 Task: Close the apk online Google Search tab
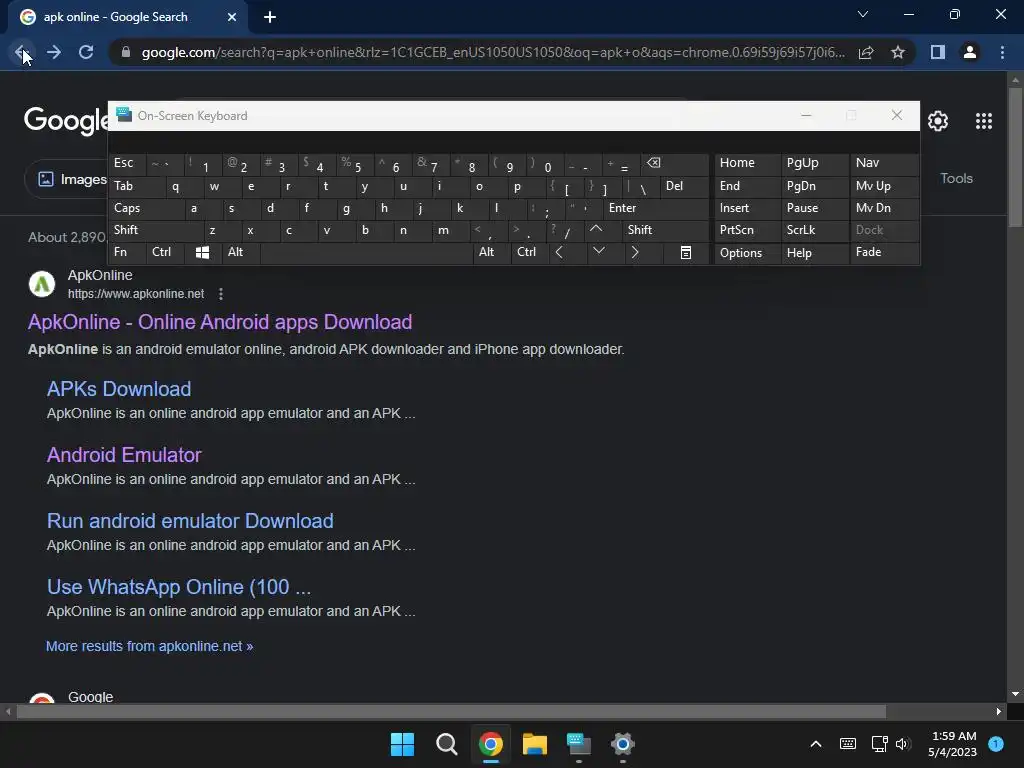tap(232, 17)
